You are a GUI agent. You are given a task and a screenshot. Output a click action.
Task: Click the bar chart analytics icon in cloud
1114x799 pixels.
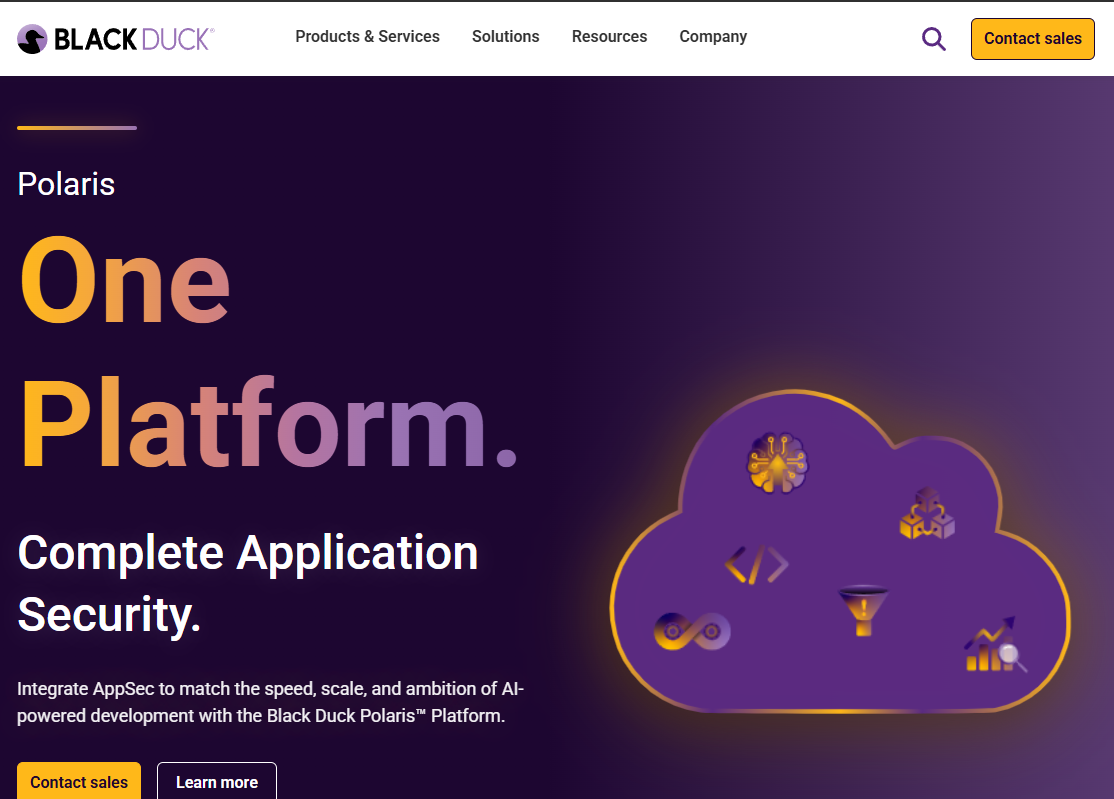[x=995, y=644]
